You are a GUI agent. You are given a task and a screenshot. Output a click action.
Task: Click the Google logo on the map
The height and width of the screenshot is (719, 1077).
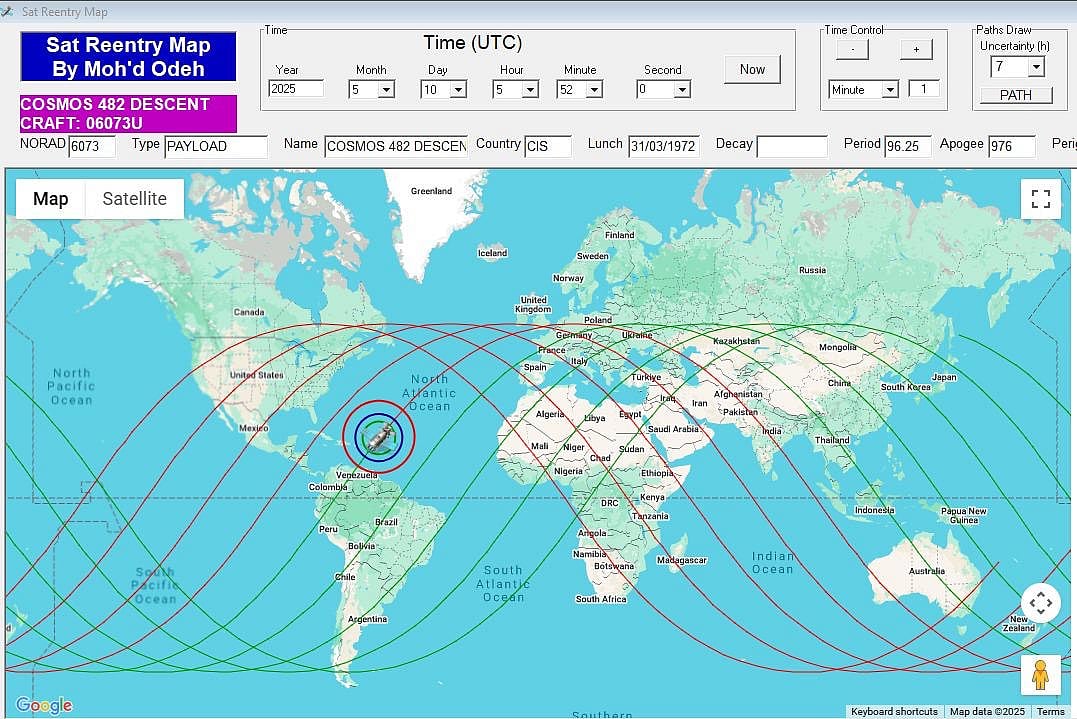(x=44, y=705)
